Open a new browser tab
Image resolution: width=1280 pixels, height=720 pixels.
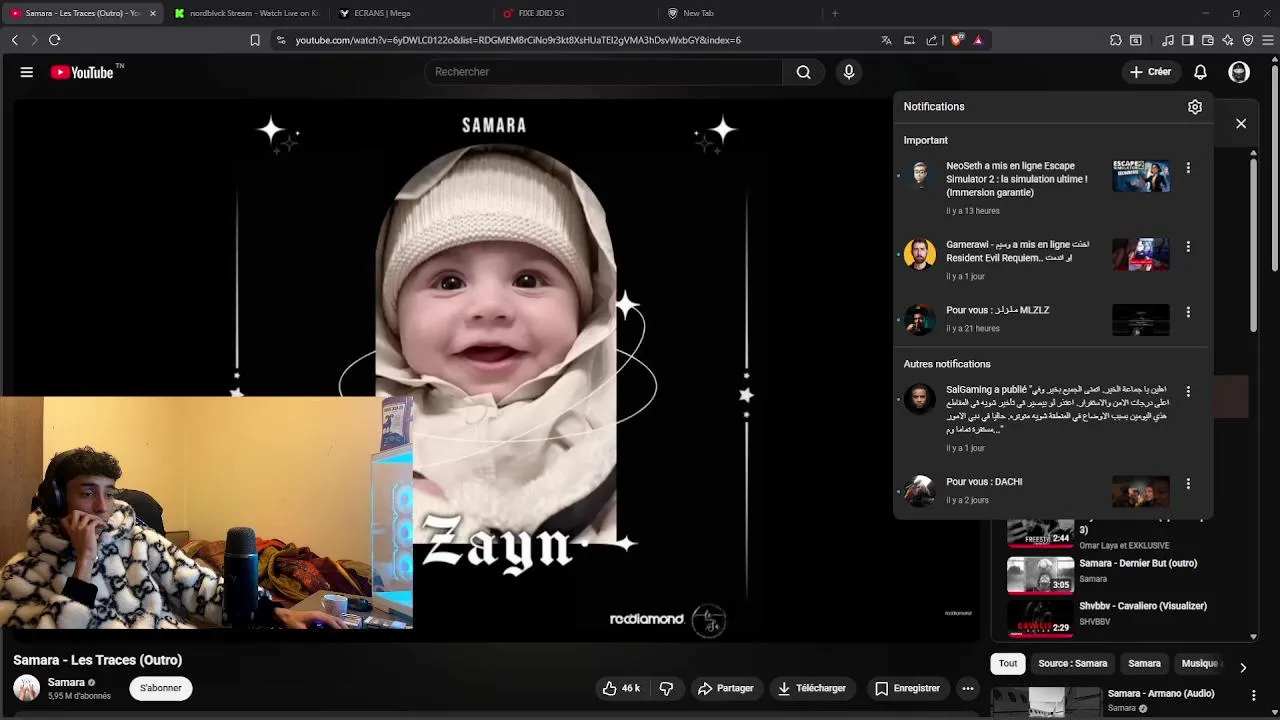[835, 13]
